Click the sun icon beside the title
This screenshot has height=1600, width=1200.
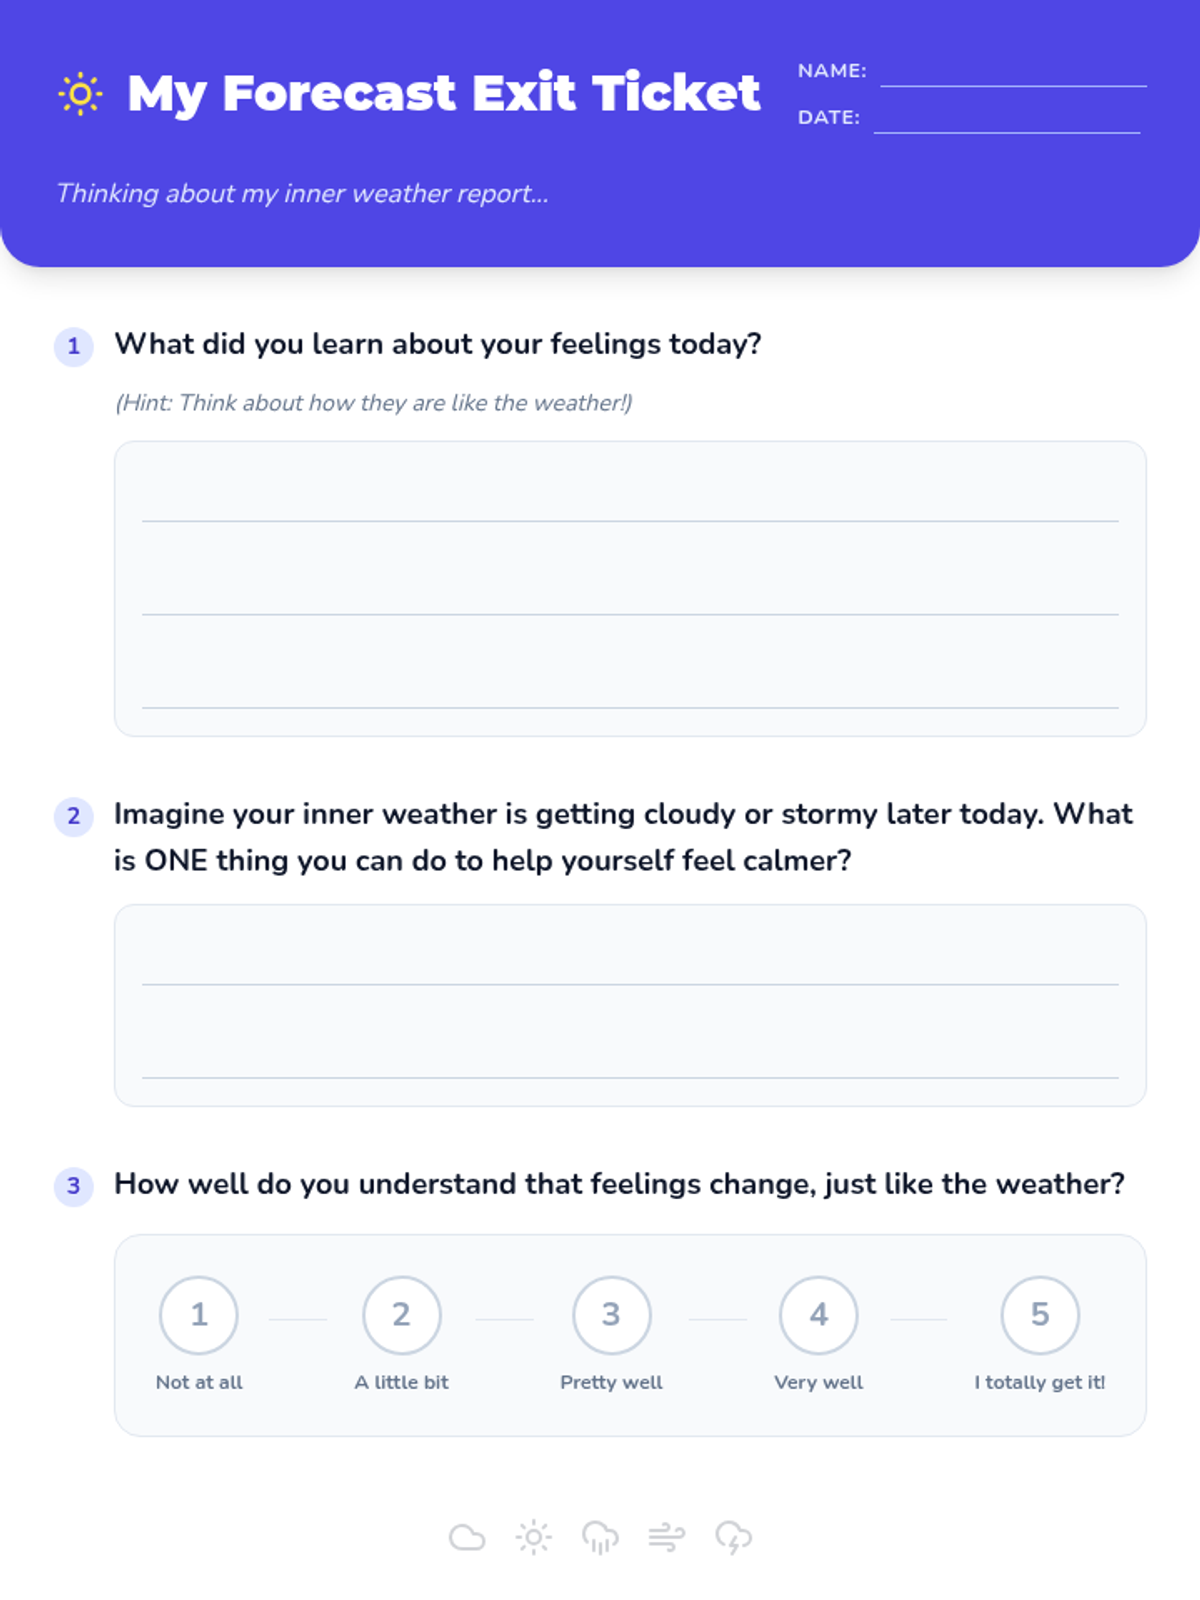[x=80, y=94]
